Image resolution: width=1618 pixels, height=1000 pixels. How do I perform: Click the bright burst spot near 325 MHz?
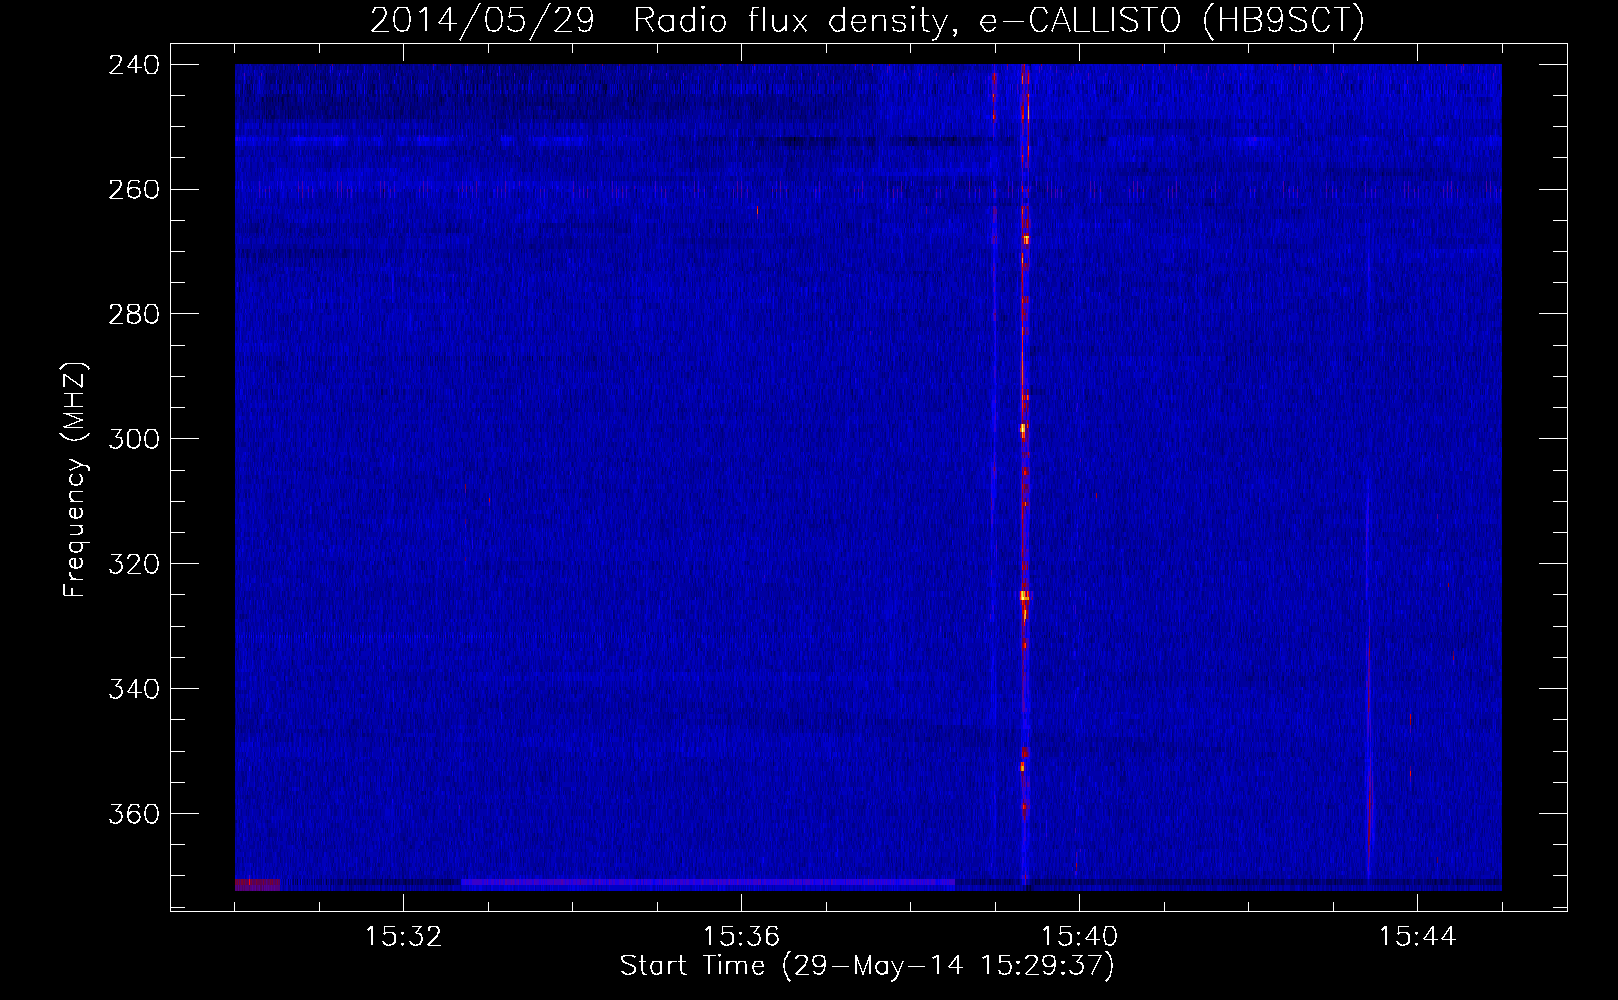[x=1024, y=596]
